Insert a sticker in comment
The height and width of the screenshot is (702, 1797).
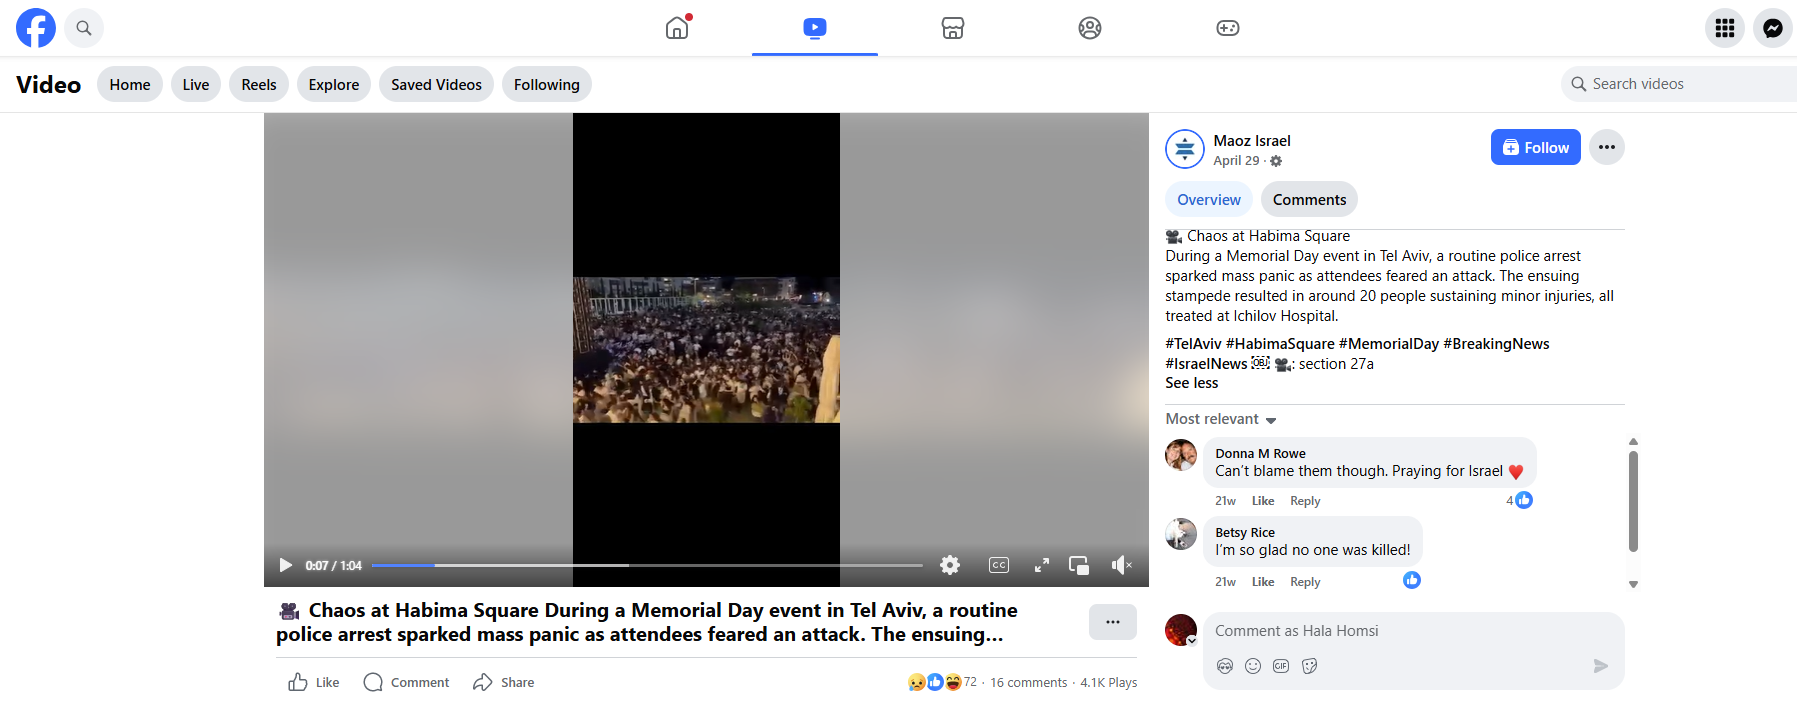point(1310,666)
